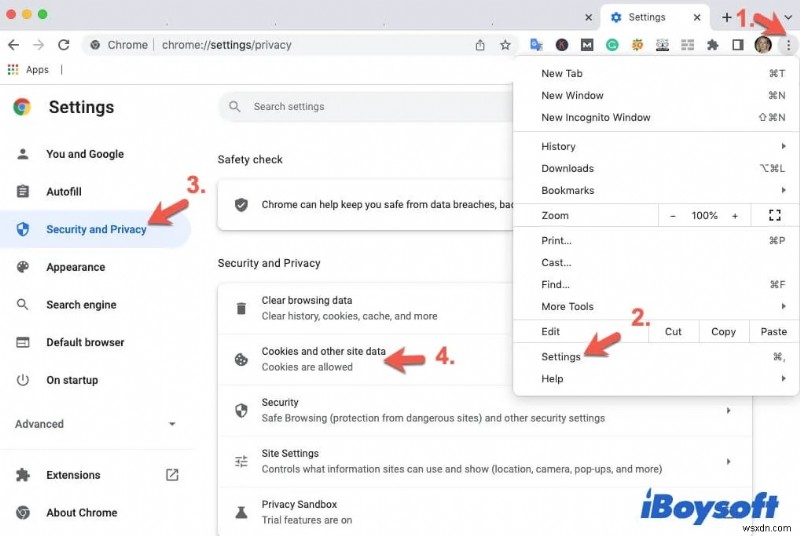Toggle the side panel icon
Viewport: 800px width, 536px height.
pyautogui.click(x=738, y=45)
